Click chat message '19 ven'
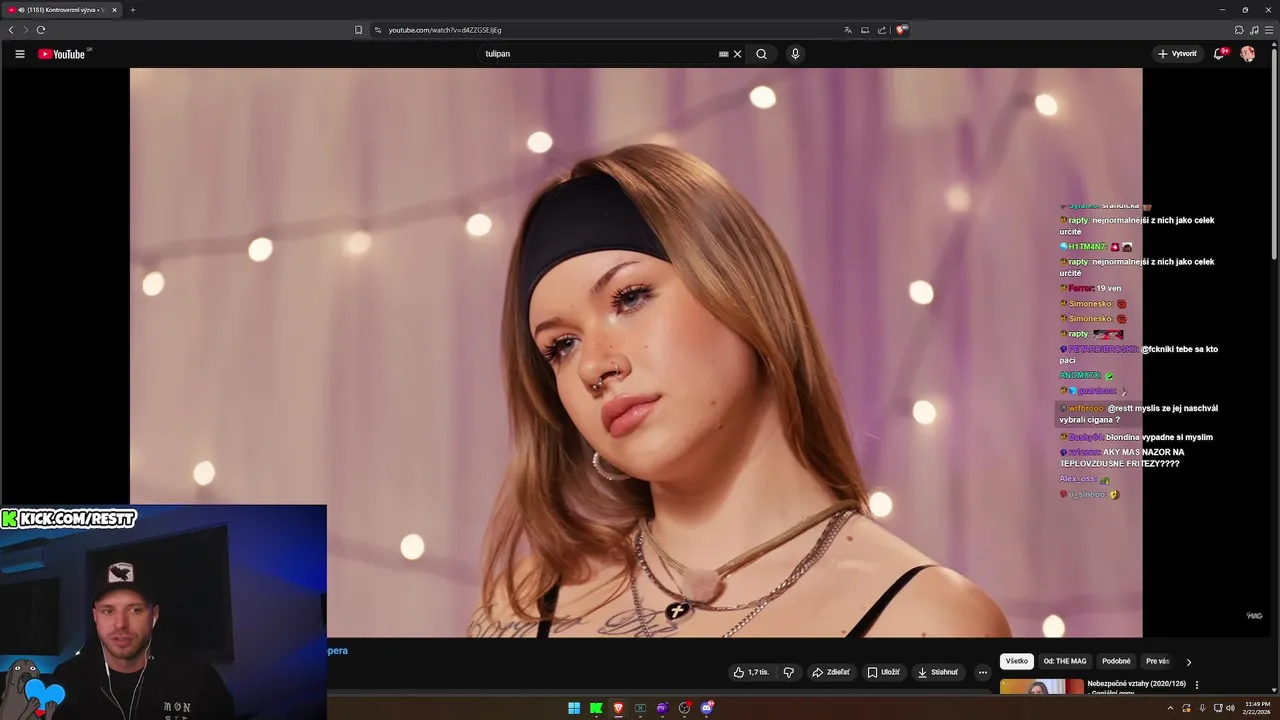Screen dimensions: 1280x720 coord(1090,288)
